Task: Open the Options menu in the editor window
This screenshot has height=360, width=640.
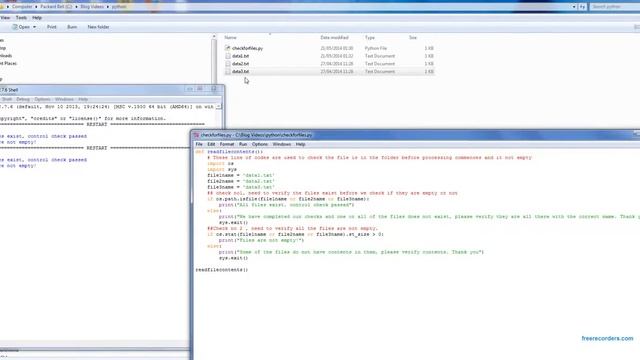Action: pos(260,144)
